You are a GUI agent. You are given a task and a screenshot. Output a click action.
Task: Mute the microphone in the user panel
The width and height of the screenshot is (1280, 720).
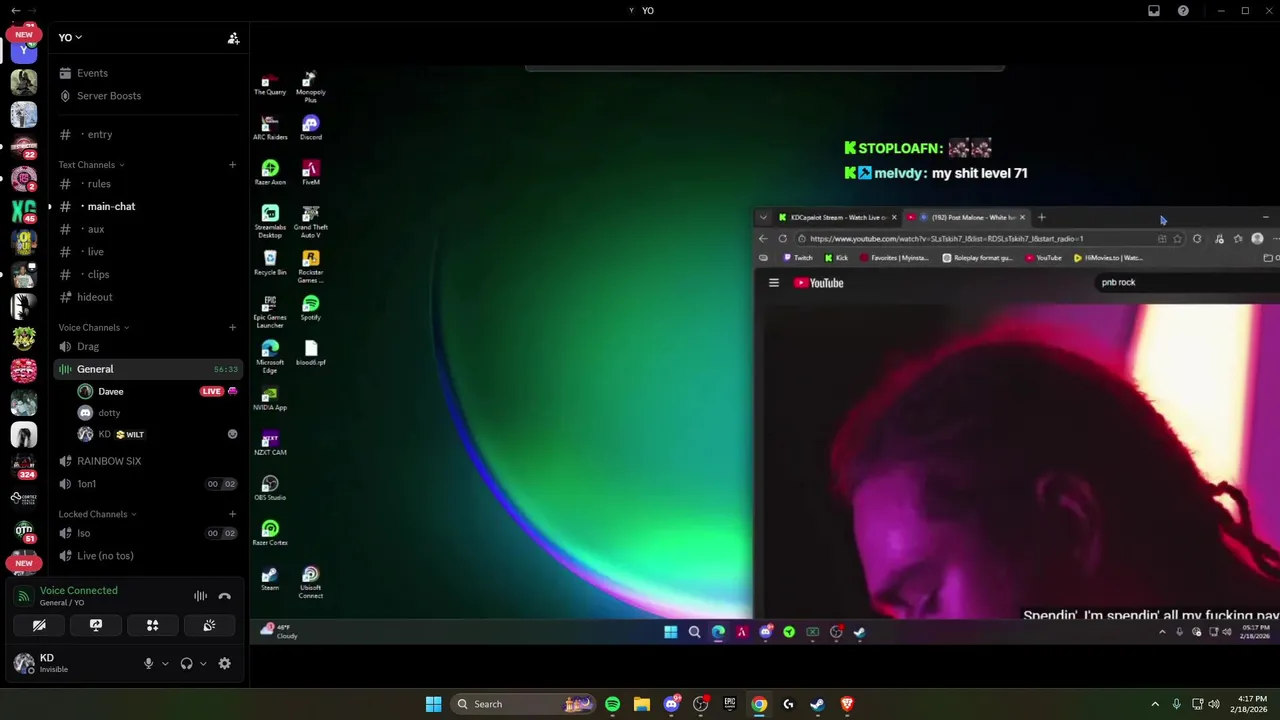click(x=148, y=663)
